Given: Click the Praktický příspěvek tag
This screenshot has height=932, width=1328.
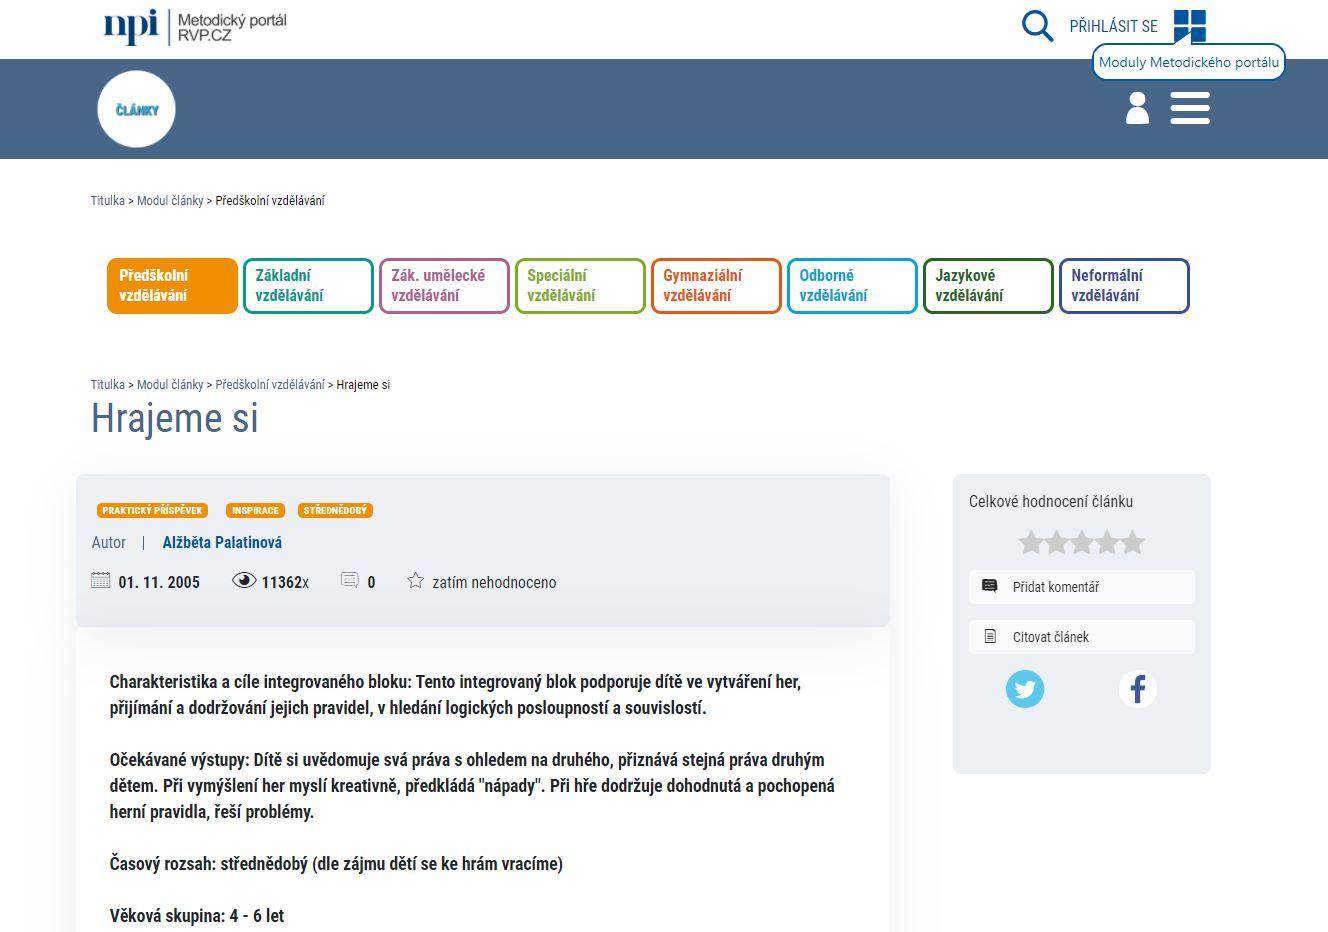Looking at the screenshot, I should coord(153,511).
